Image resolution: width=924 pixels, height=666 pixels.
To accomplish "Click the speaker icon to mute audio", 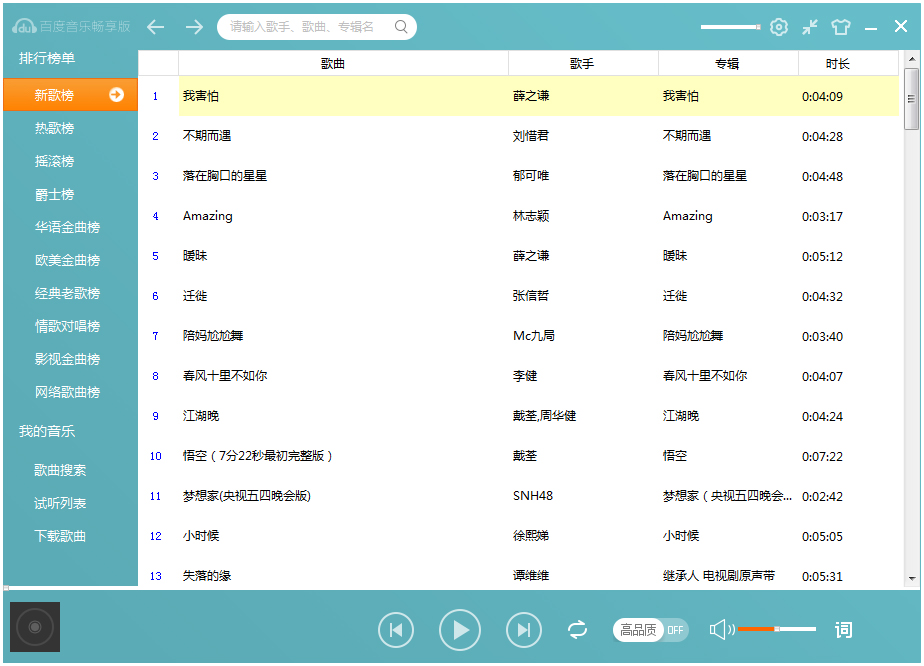I will (719, 630).
